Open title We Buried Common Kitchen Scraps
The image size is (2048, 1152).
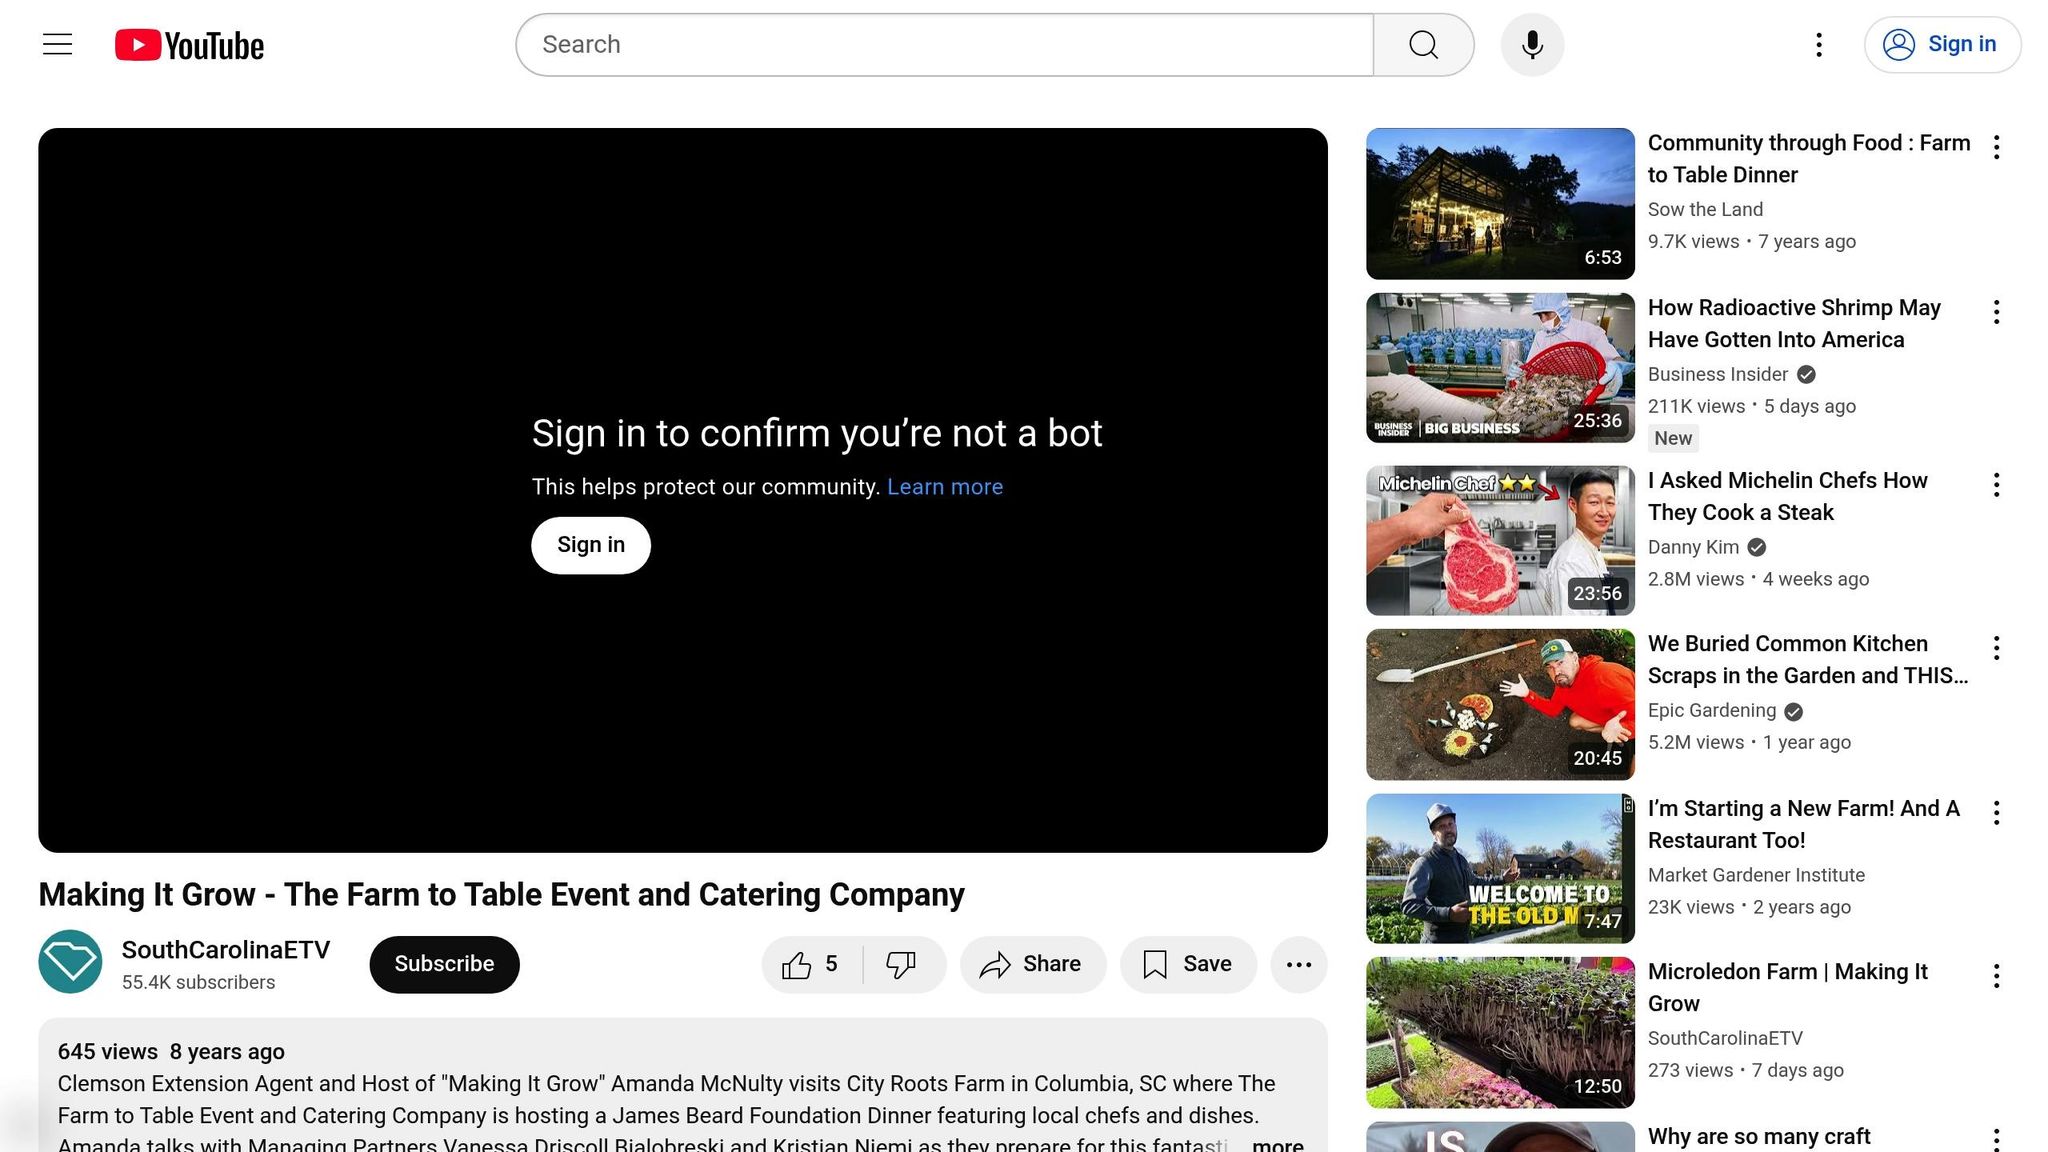pos(1808,660)
